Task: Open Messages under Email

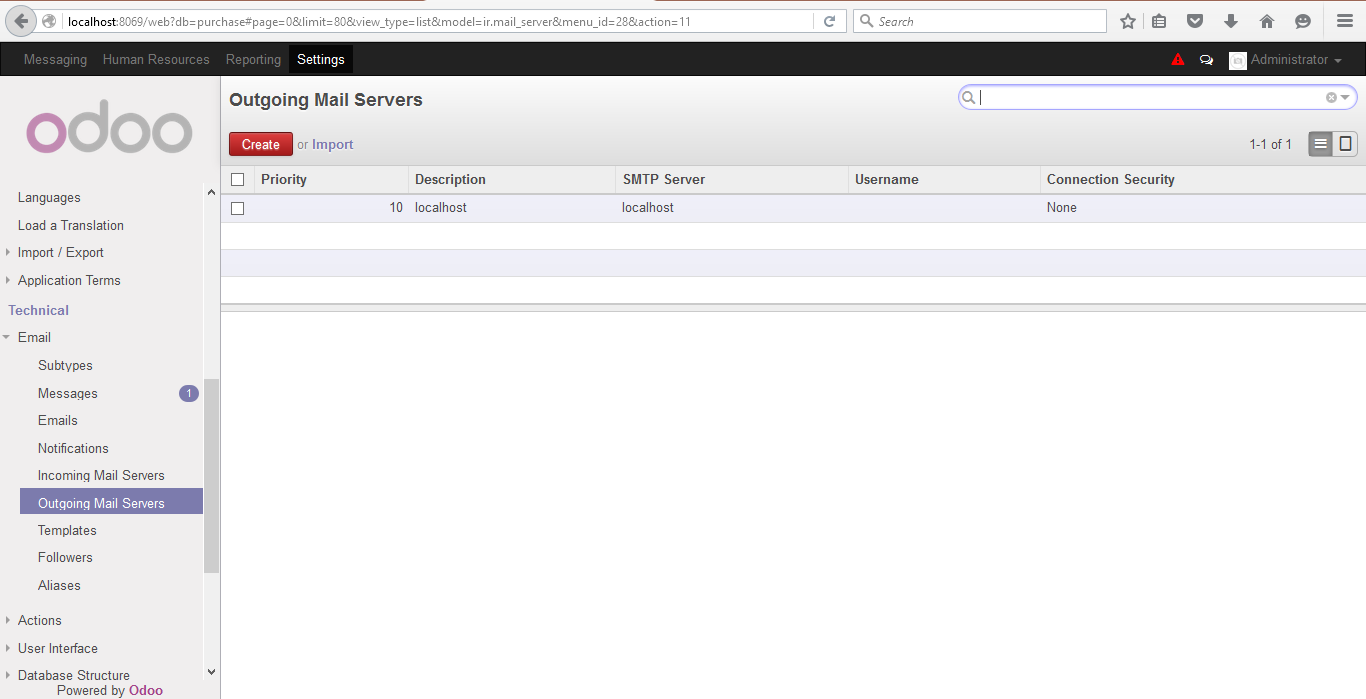Action: 68,394
